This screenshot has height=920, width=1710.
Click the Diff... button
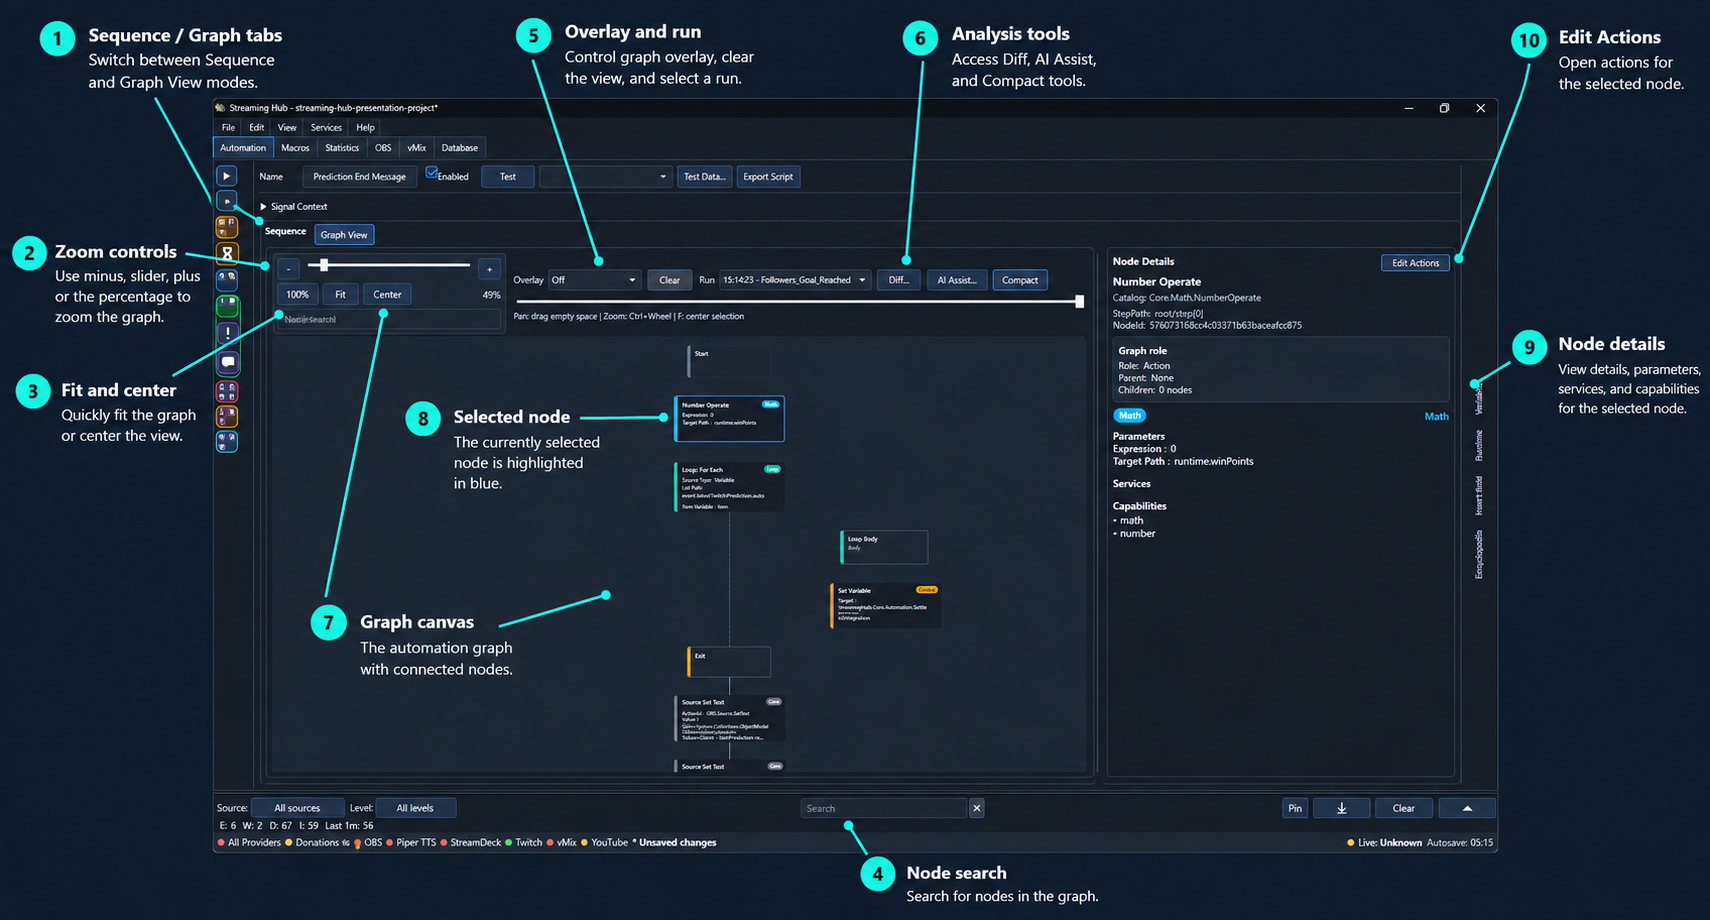pos(899,280)
